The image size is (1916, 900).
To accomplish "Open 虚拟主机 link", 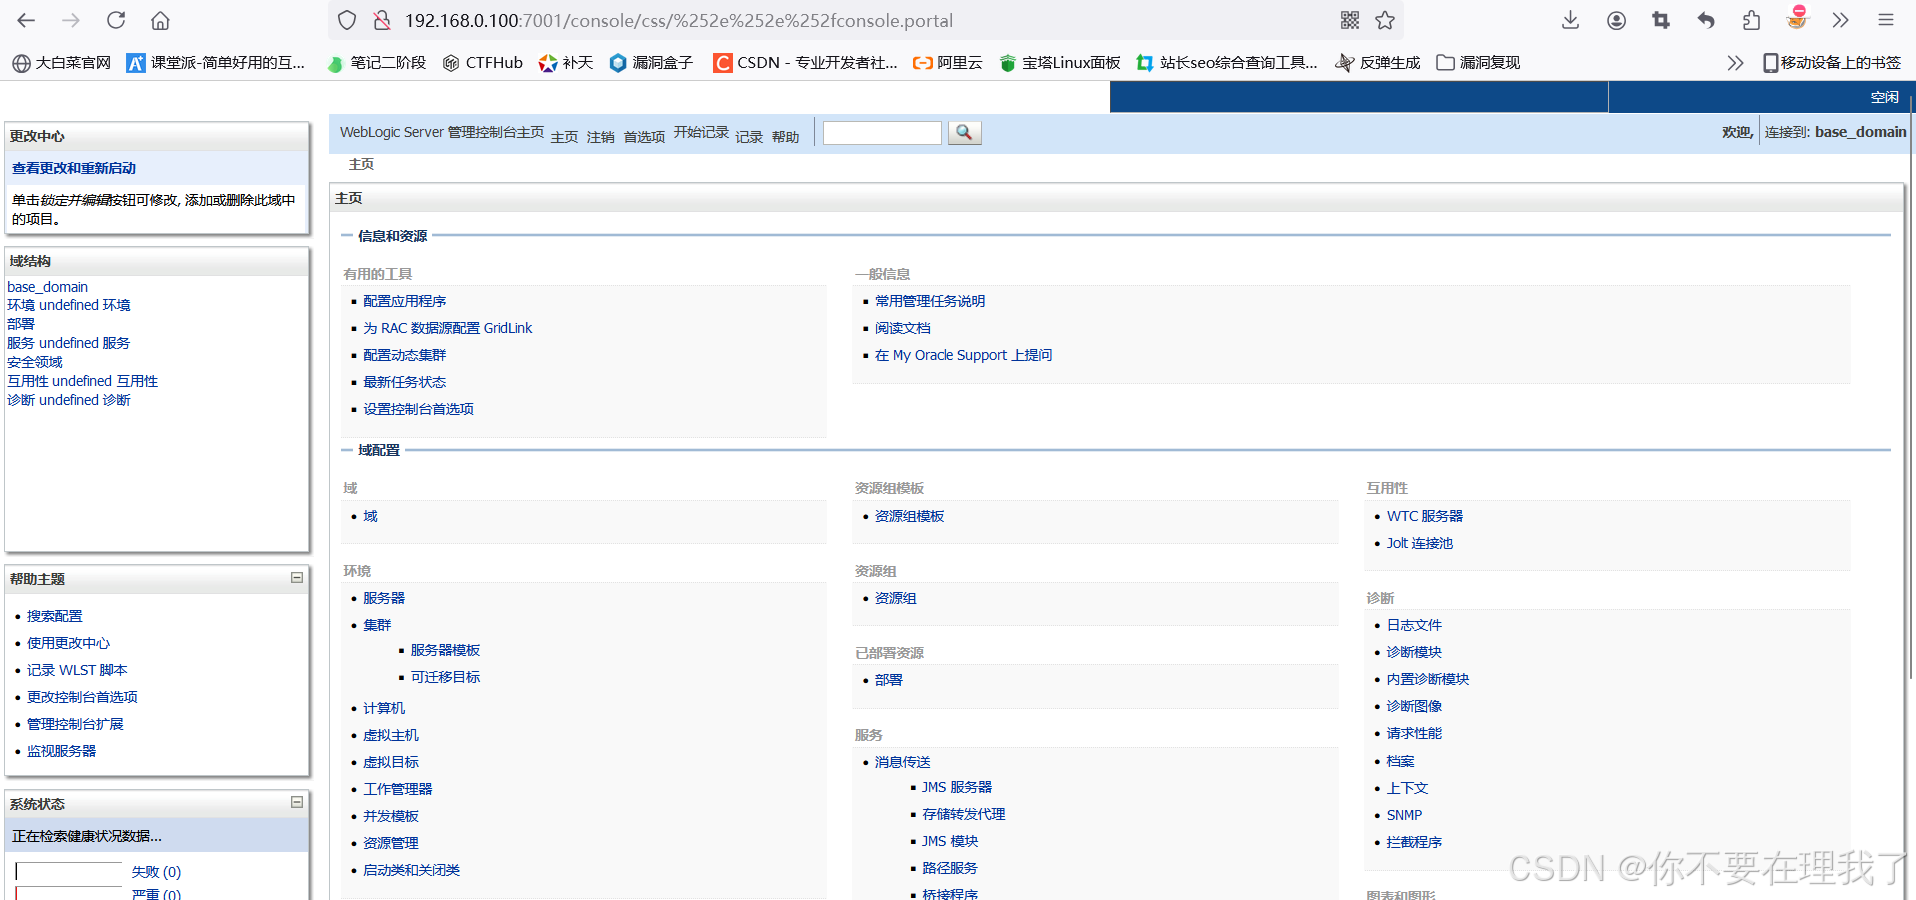I will point(391,735).
